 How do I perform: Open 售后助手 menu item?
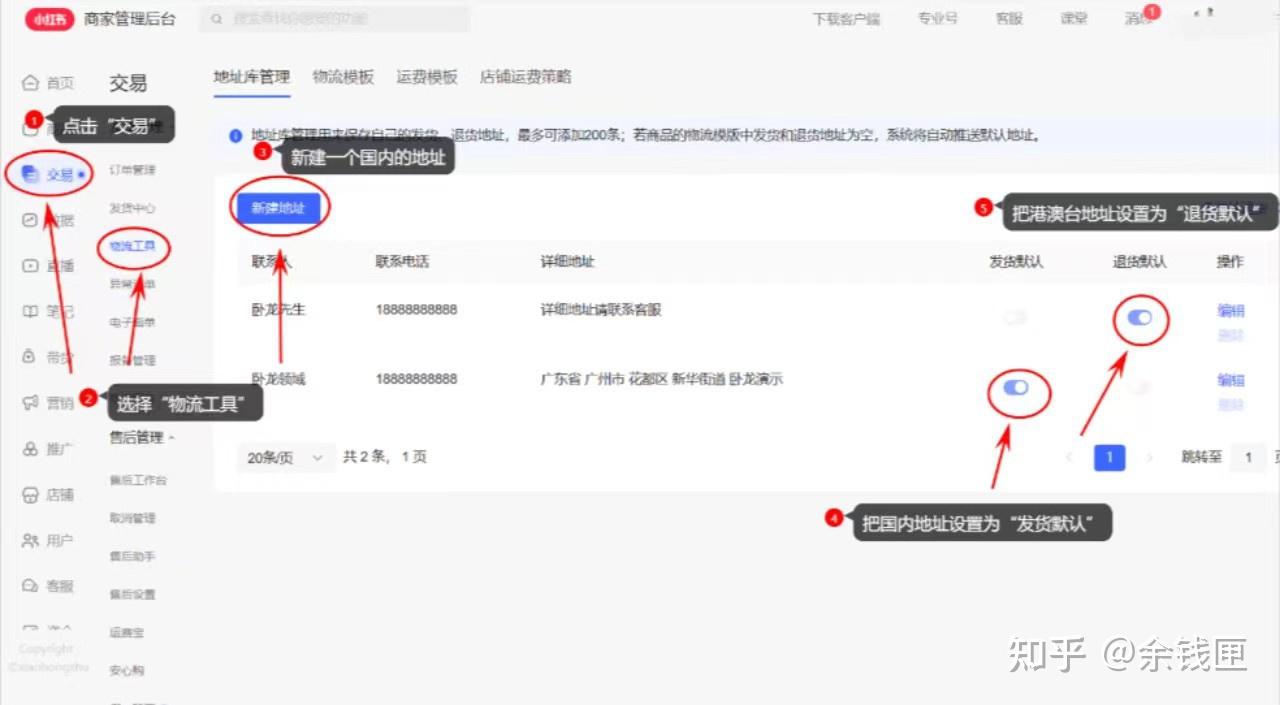coord(132,556)
